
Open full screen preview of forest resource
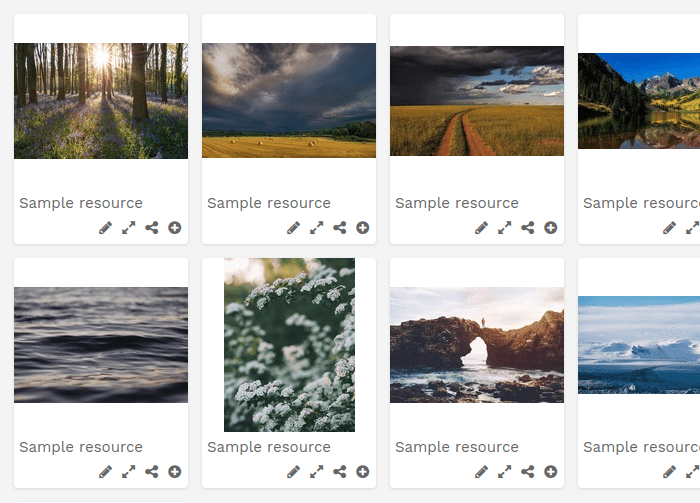(129, 228)
